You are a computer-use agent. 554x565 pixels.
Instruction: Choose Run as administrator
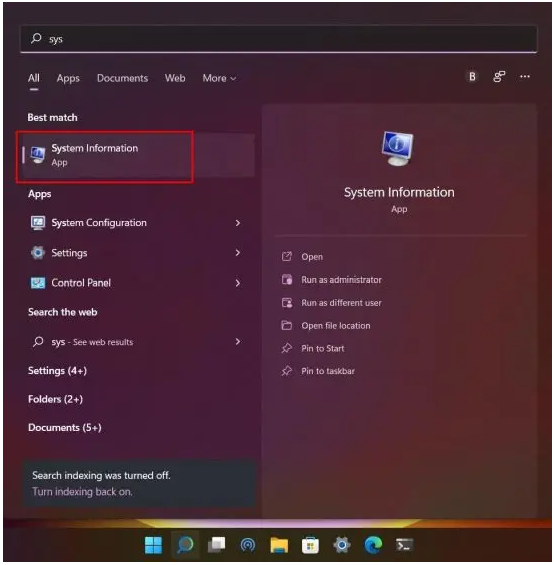(341, 280)
